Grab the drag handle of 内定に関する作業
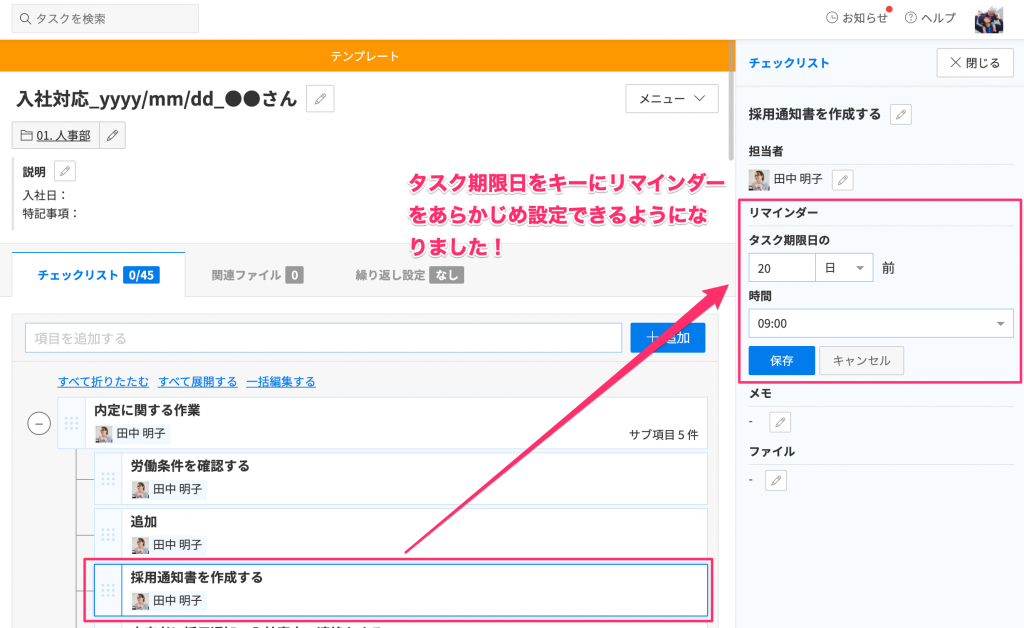 click(x=71, y=423)
